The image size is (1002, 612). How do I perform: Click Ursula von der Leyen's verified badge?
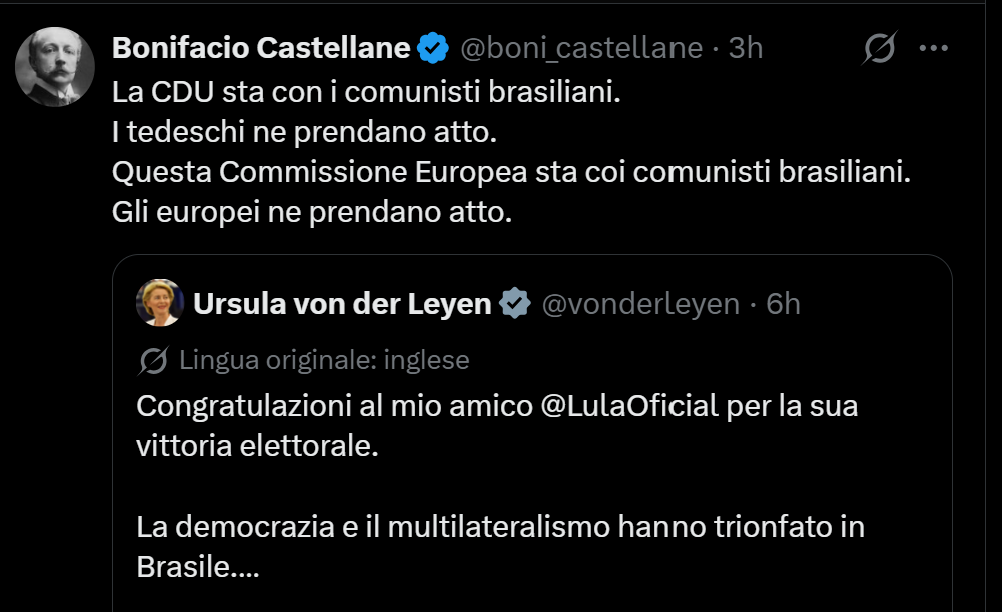coord(515,303)
